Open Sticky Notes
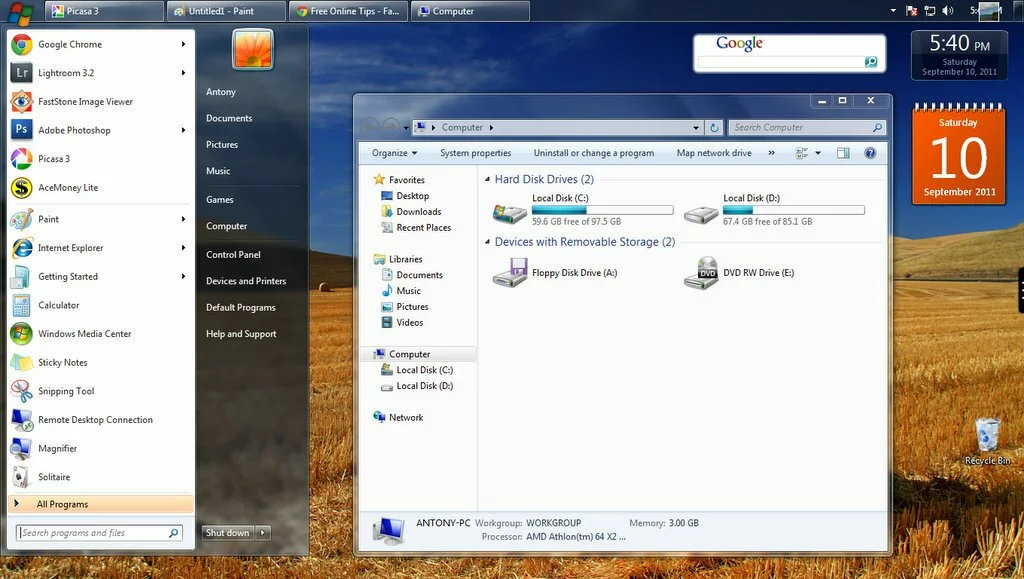Screen dimensions: 1024x579 [x=101, y=362]
